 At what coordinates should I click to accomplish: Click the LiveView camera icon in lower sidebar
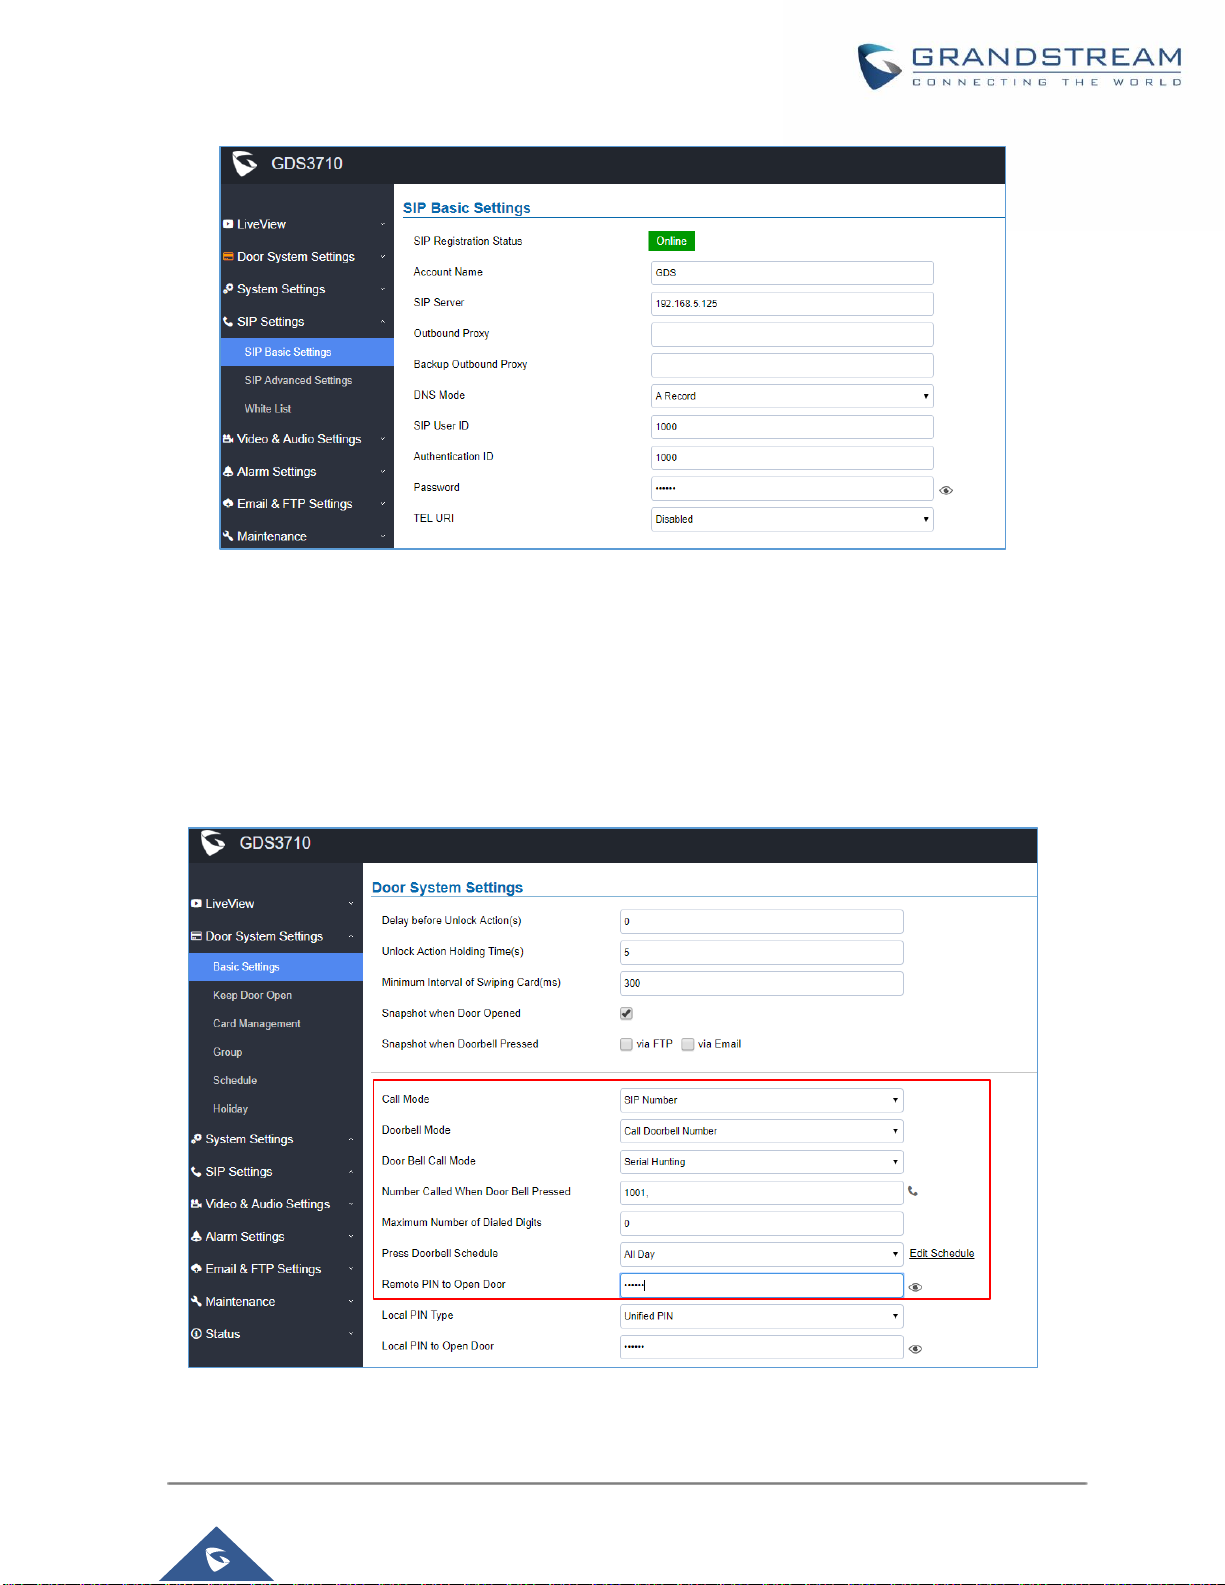pyautogui.click(x=197, y=904)
